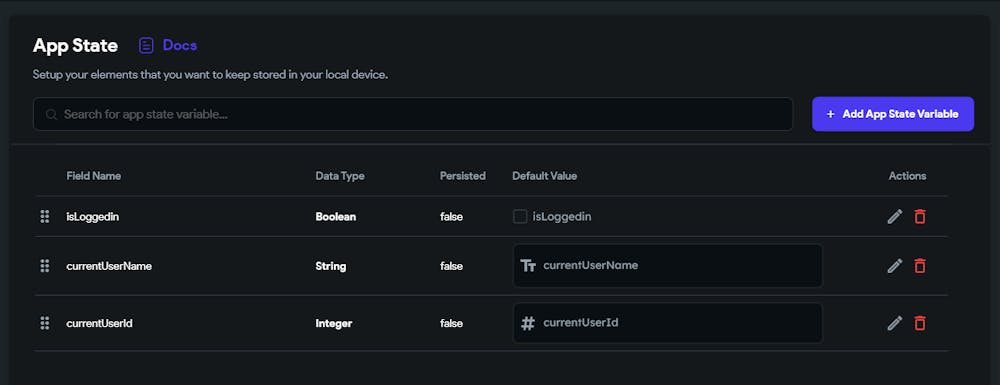The width and height of the screenshot is (1000, 385).
Task: Click the Persisted column header
Action: click(x=462, y=176)
